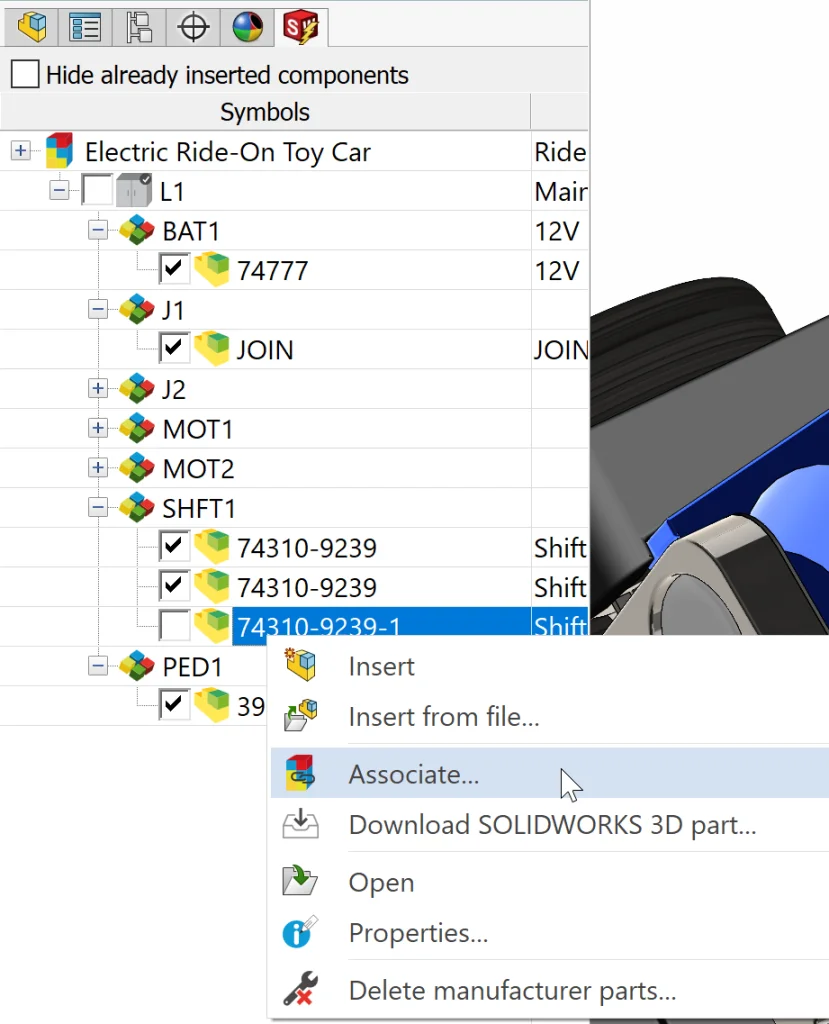The image size is (829, 1024).
Task: Collapse the SHFT1 component node
Action: click(98, 507)
